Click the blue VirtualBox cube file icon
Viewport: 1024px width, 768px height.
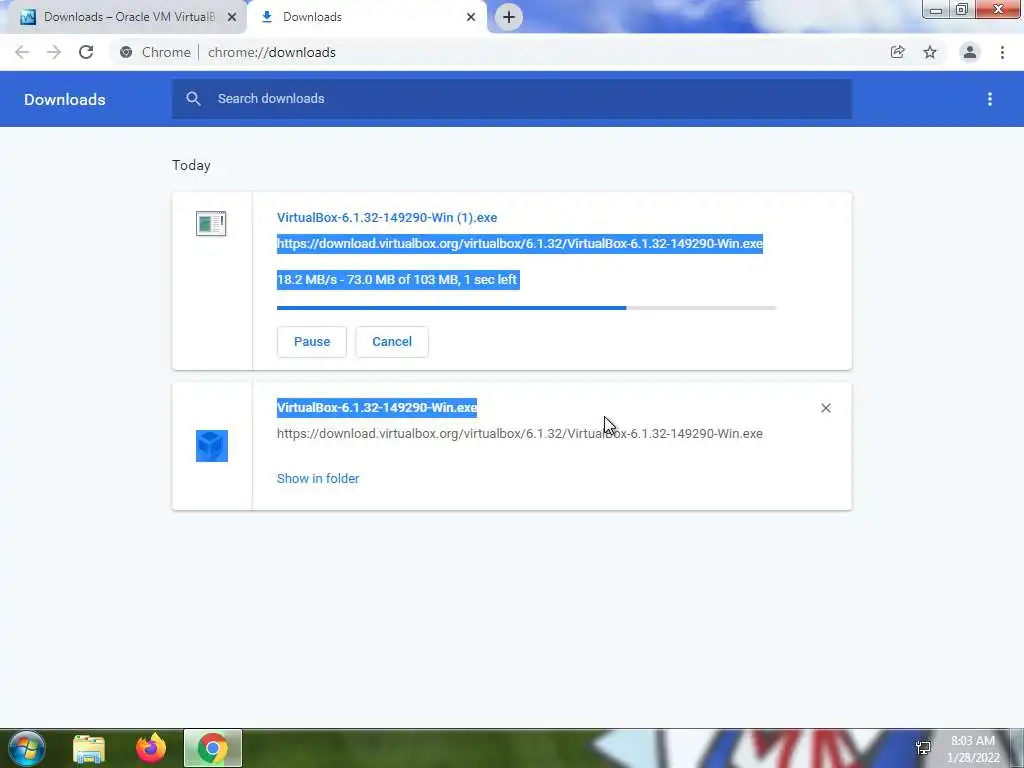[x=212, y=445]
